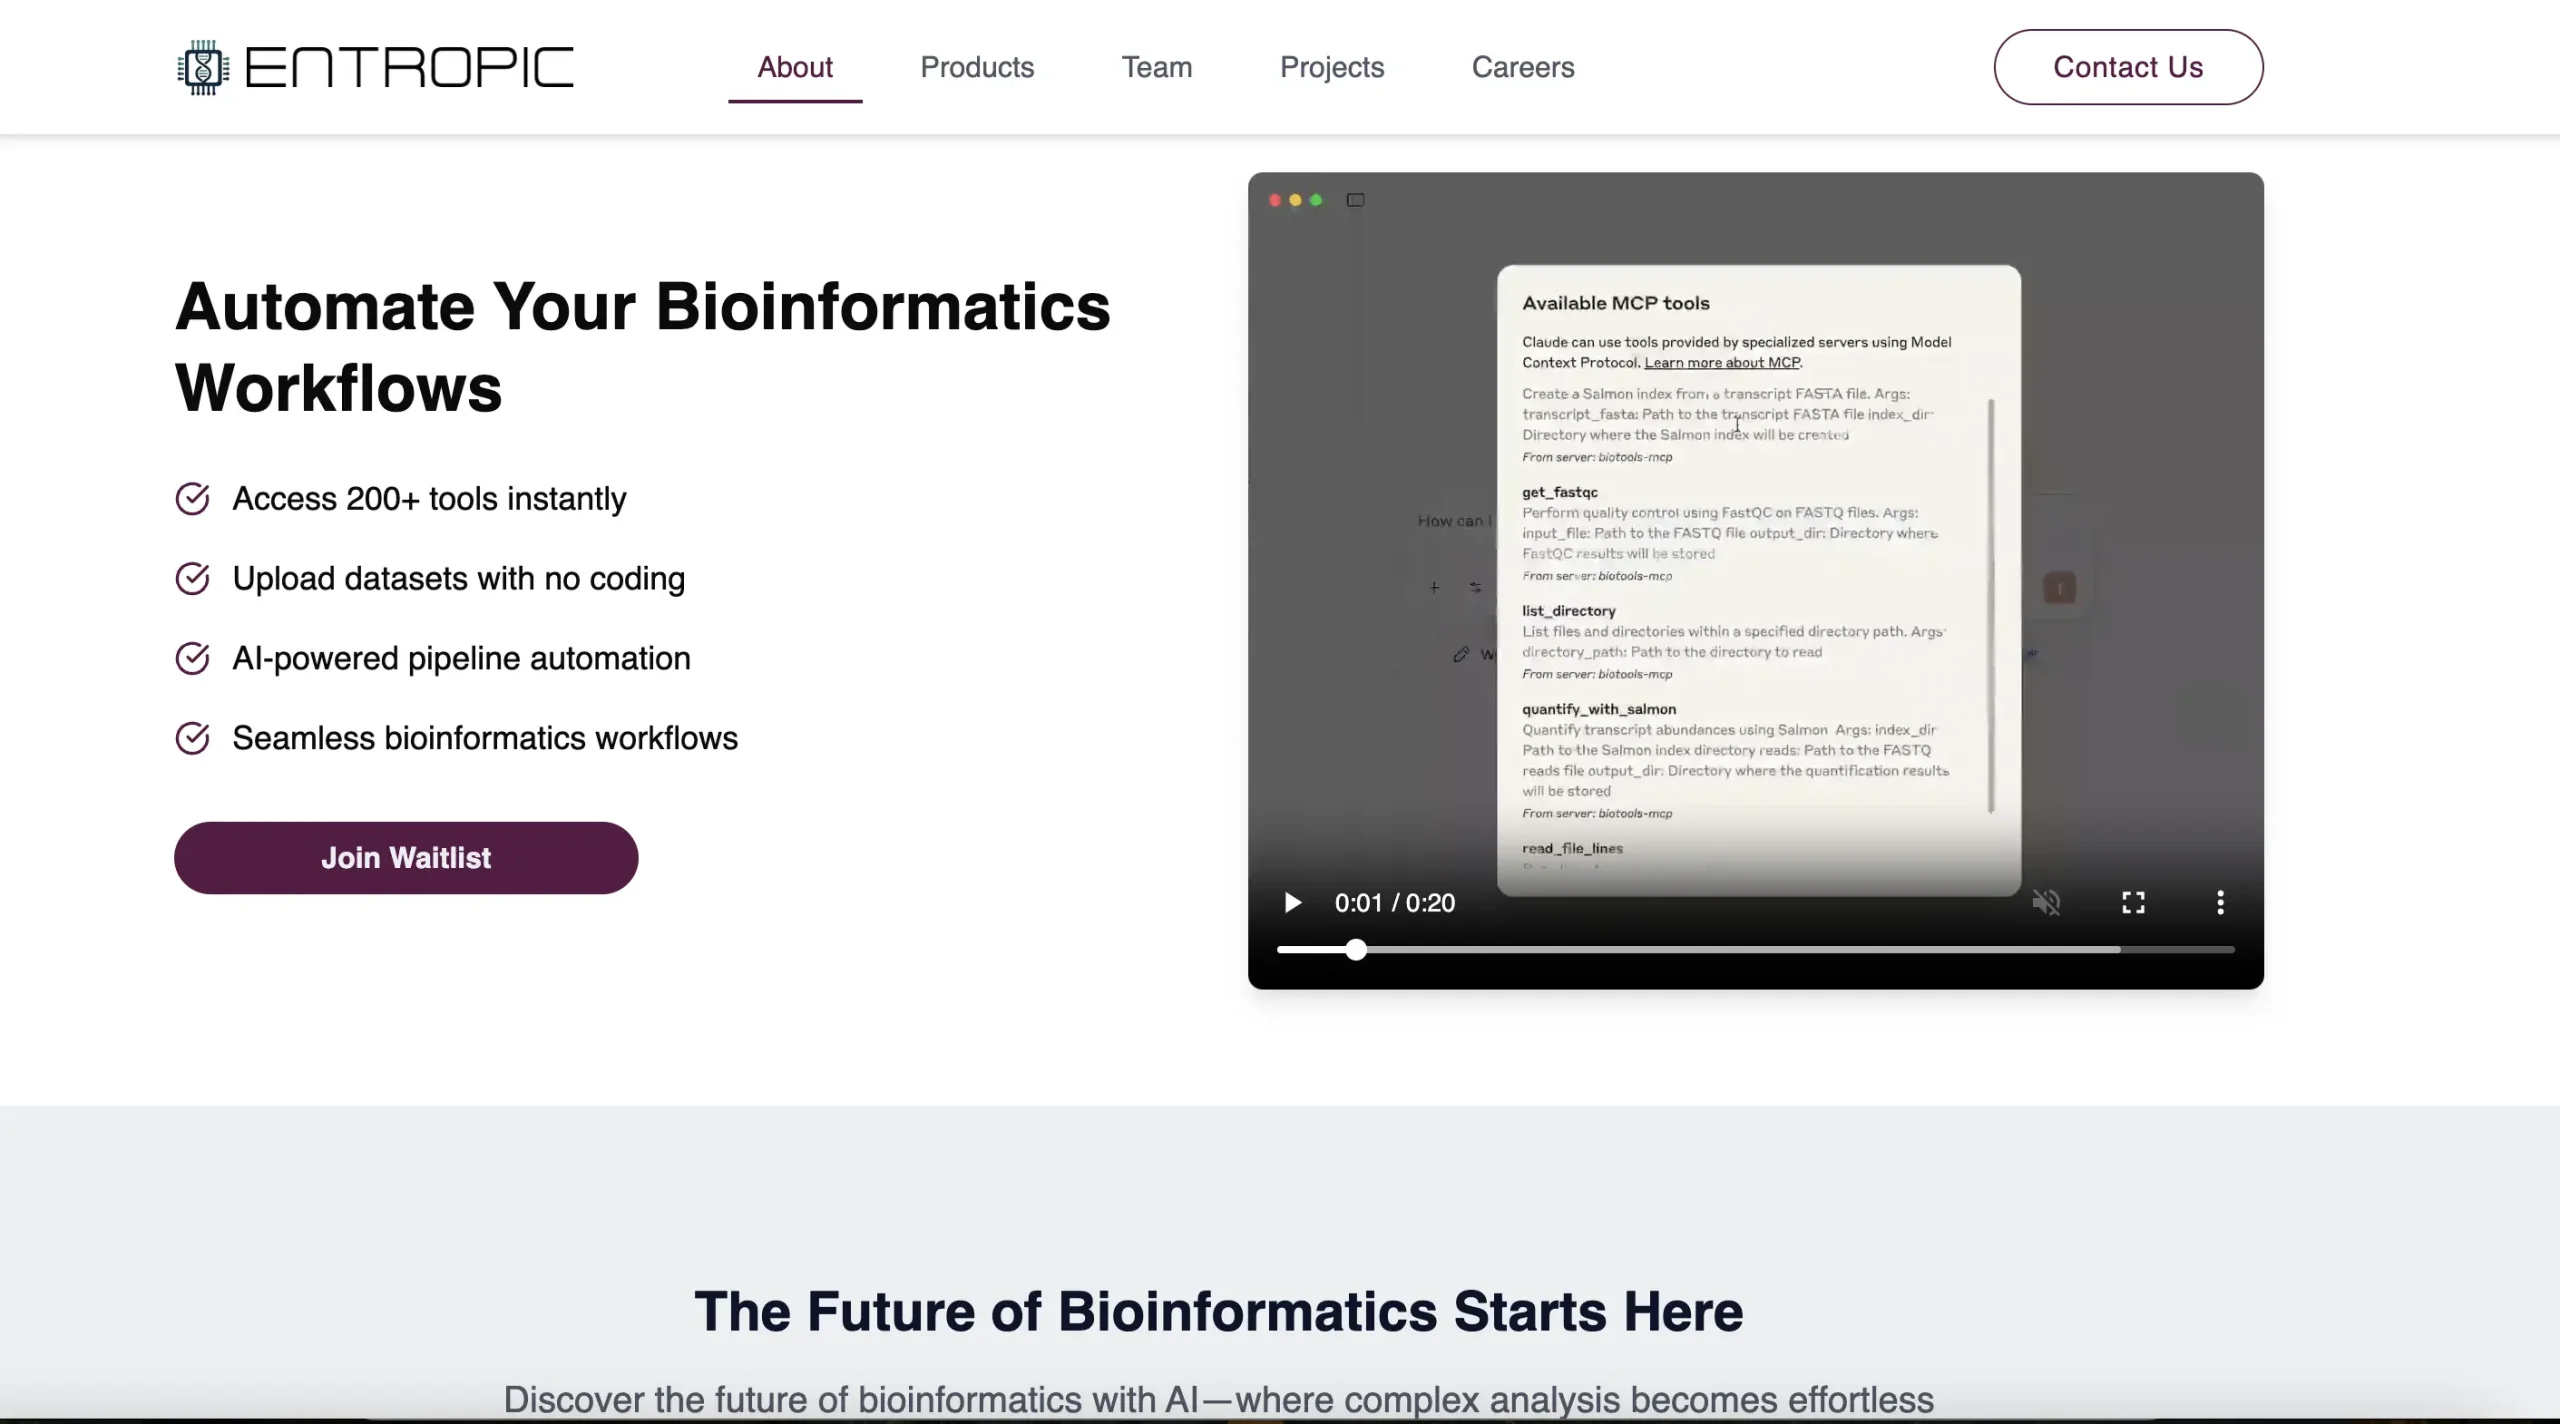Image resolution: width=2560 pixels, height=1424 pixels.
Task: Click the Contact Us button
Action: point(2128,67)
